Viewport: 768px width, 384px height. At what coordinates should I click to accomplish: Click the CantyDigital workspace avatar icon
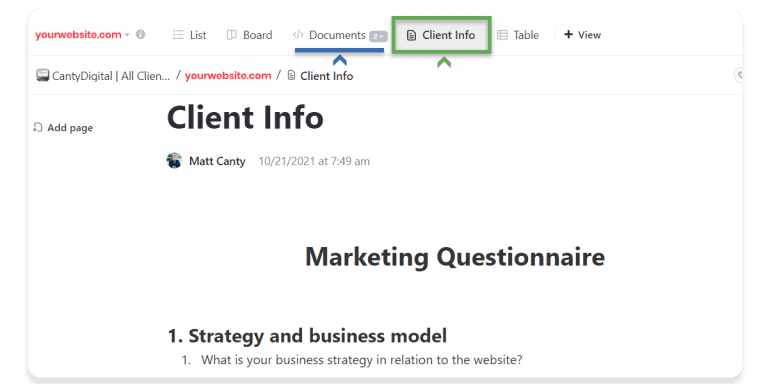43,75
